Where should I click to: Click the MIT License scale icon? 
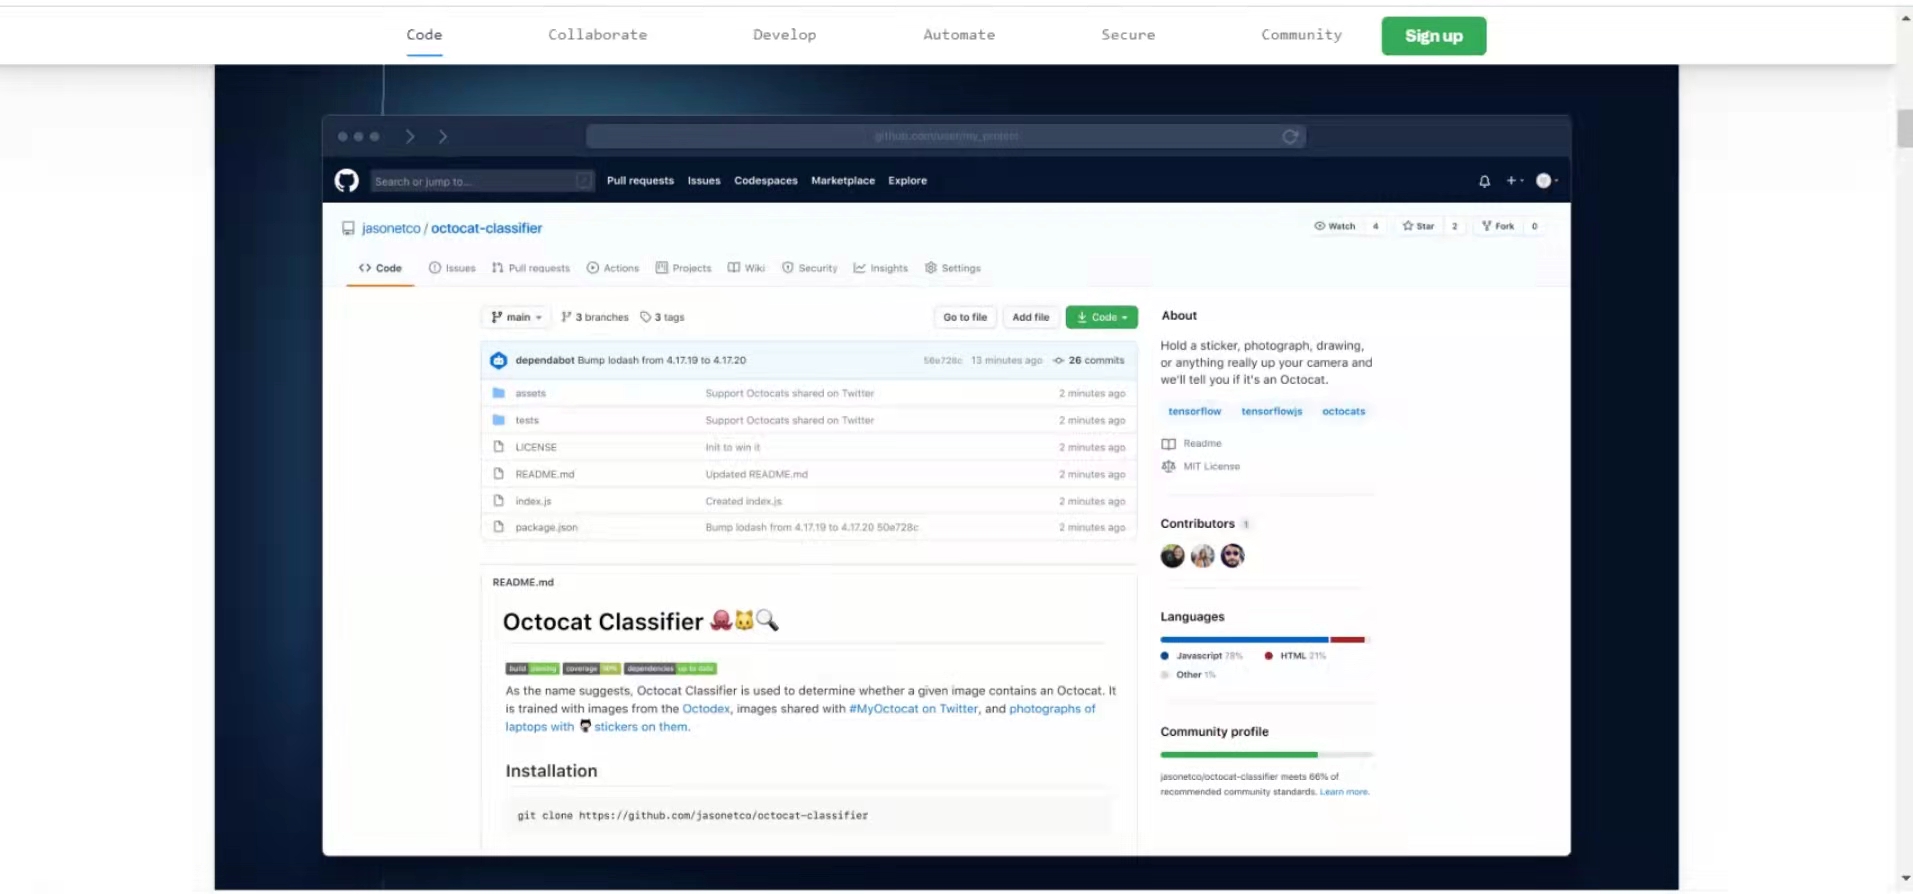pos(1168,466)
